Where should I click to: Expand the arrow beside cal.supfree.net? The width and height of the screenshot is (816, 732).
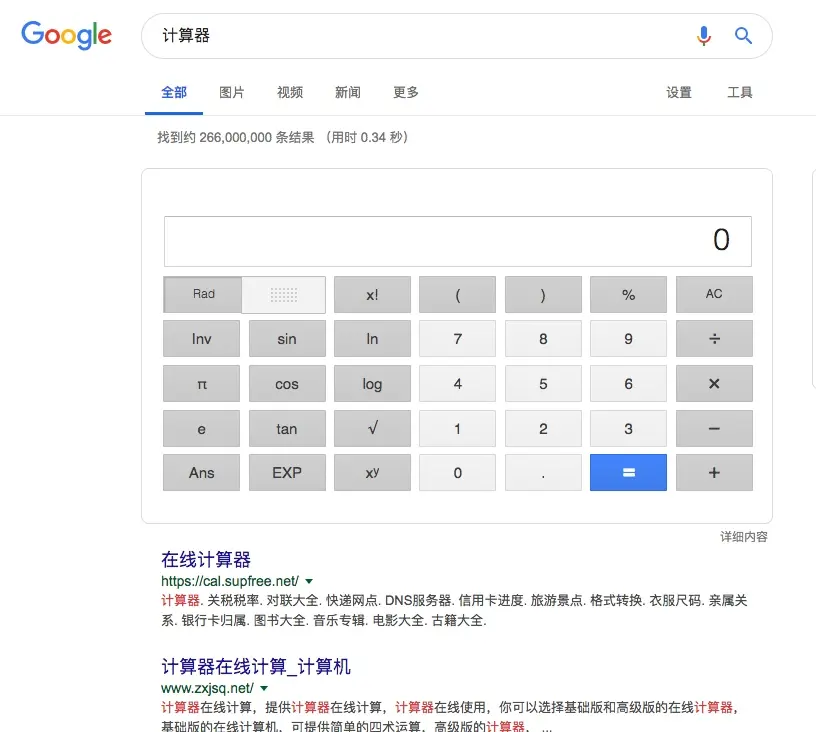pos(309,581)
